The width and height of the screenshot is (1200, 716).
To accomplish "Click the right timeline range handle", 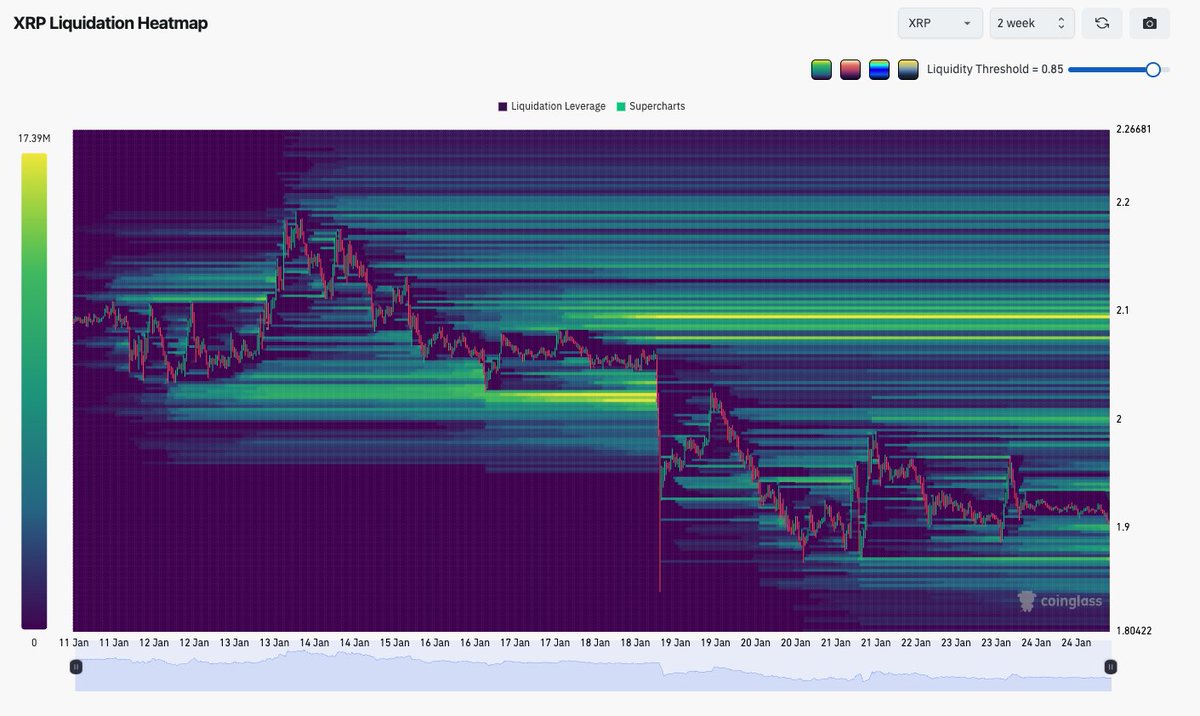I will click(x=1109, y=667).
